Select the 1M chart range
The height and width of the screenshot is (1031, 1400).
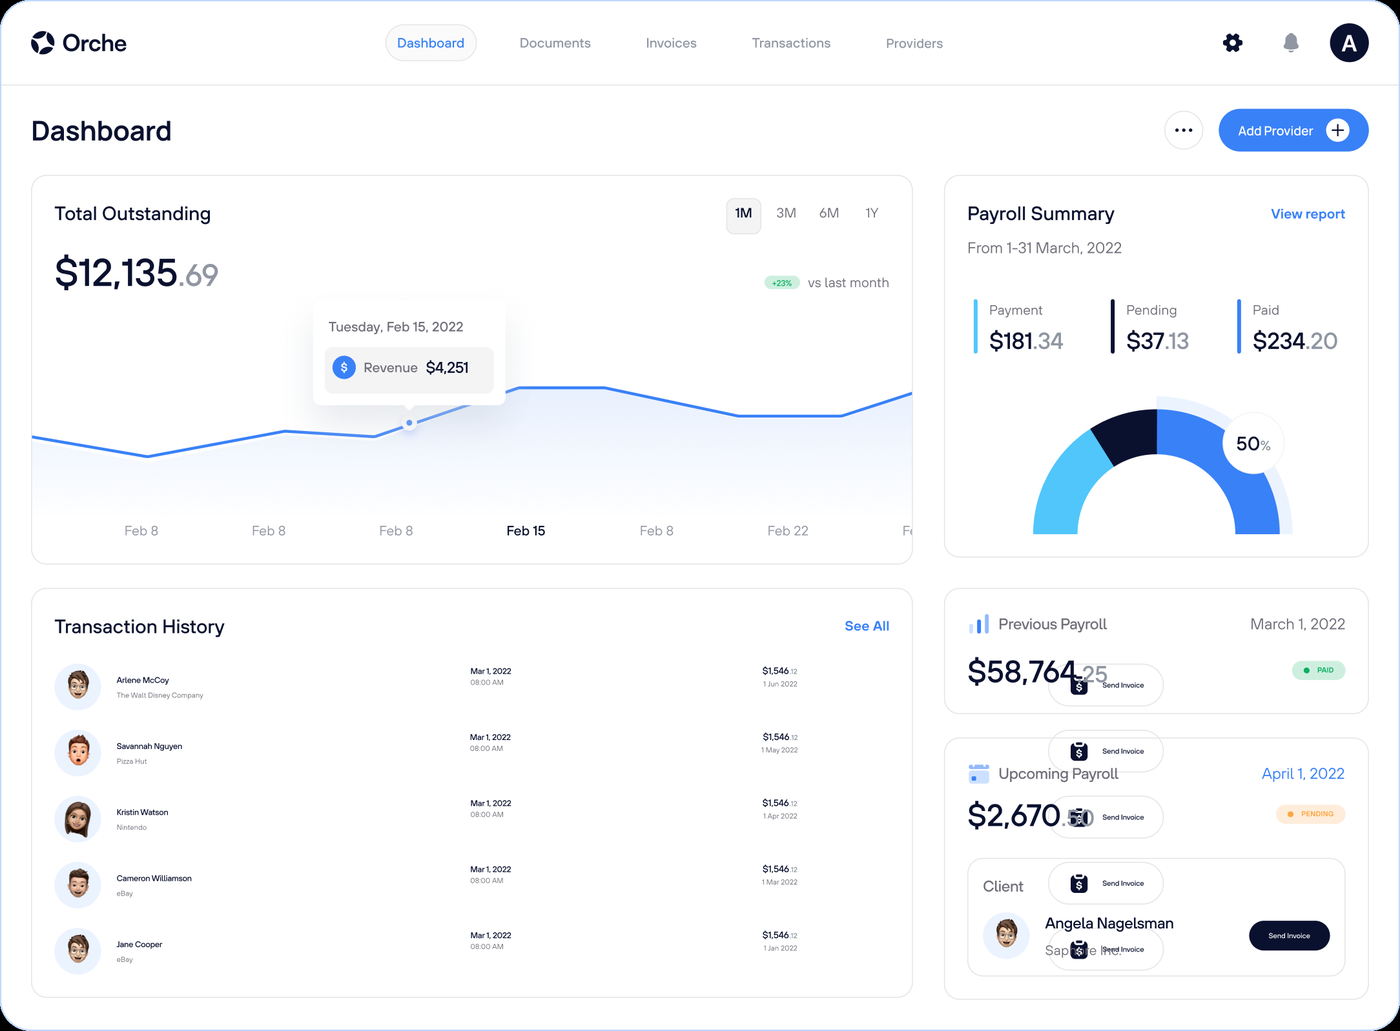[743, 214]
